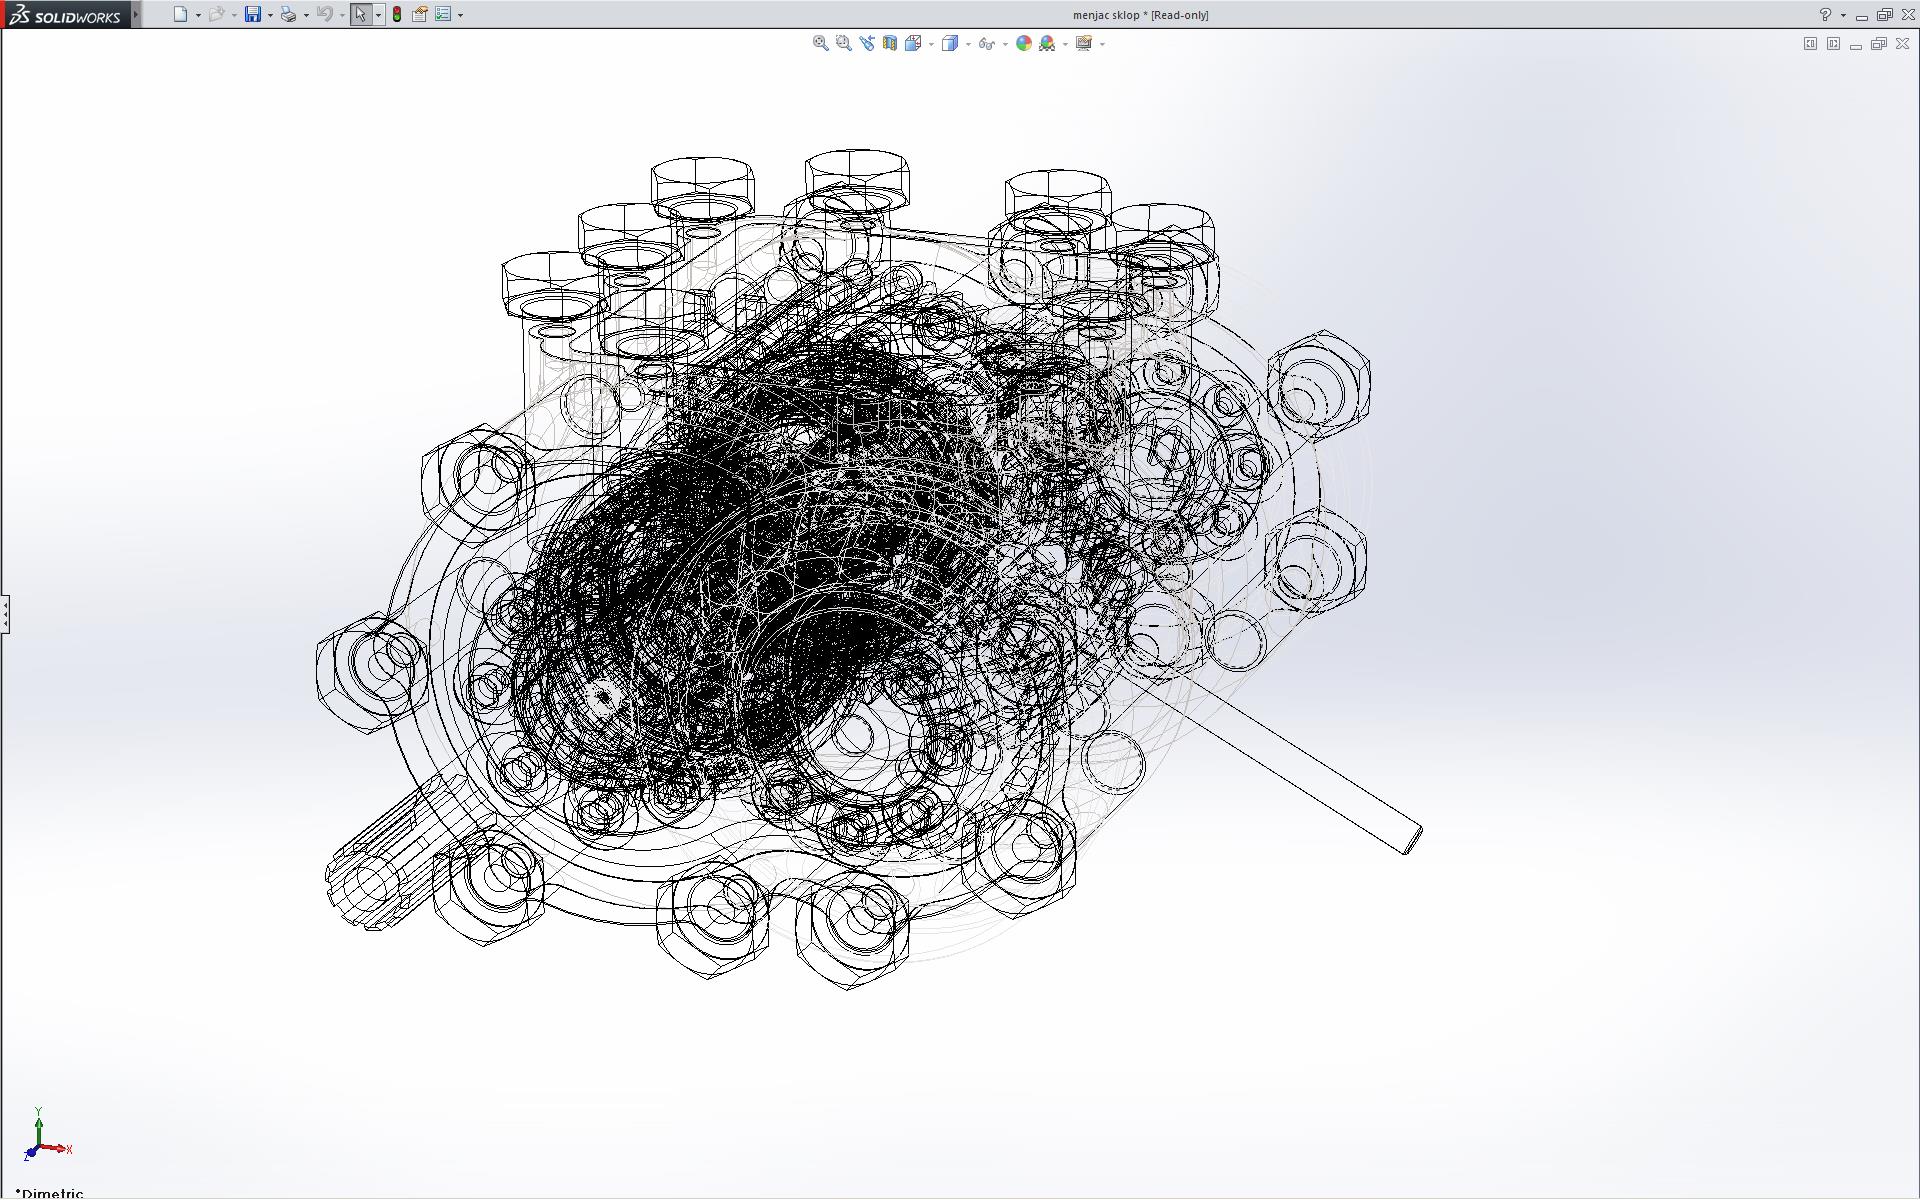This screenshot has width=1920, height=1200.
Task: Expand the SolidWorks main menu arrow
Action: [x=136, y=14]
